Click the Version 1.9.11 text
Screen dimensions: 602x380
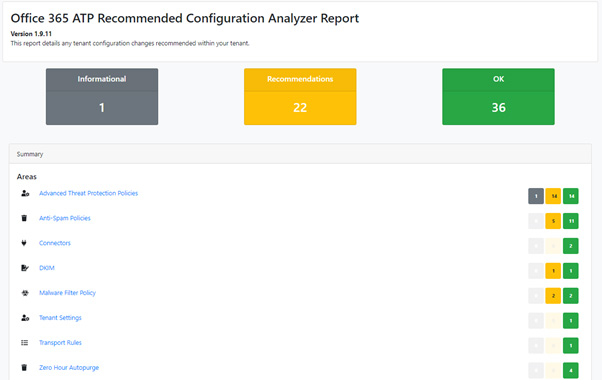31,34
